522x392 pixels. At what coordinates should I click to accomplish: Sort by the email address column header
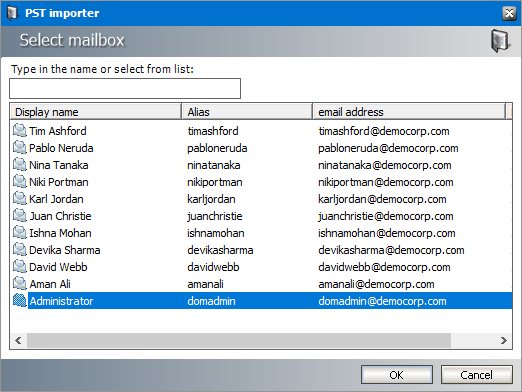pyautogui.click(x=409, y=112)
